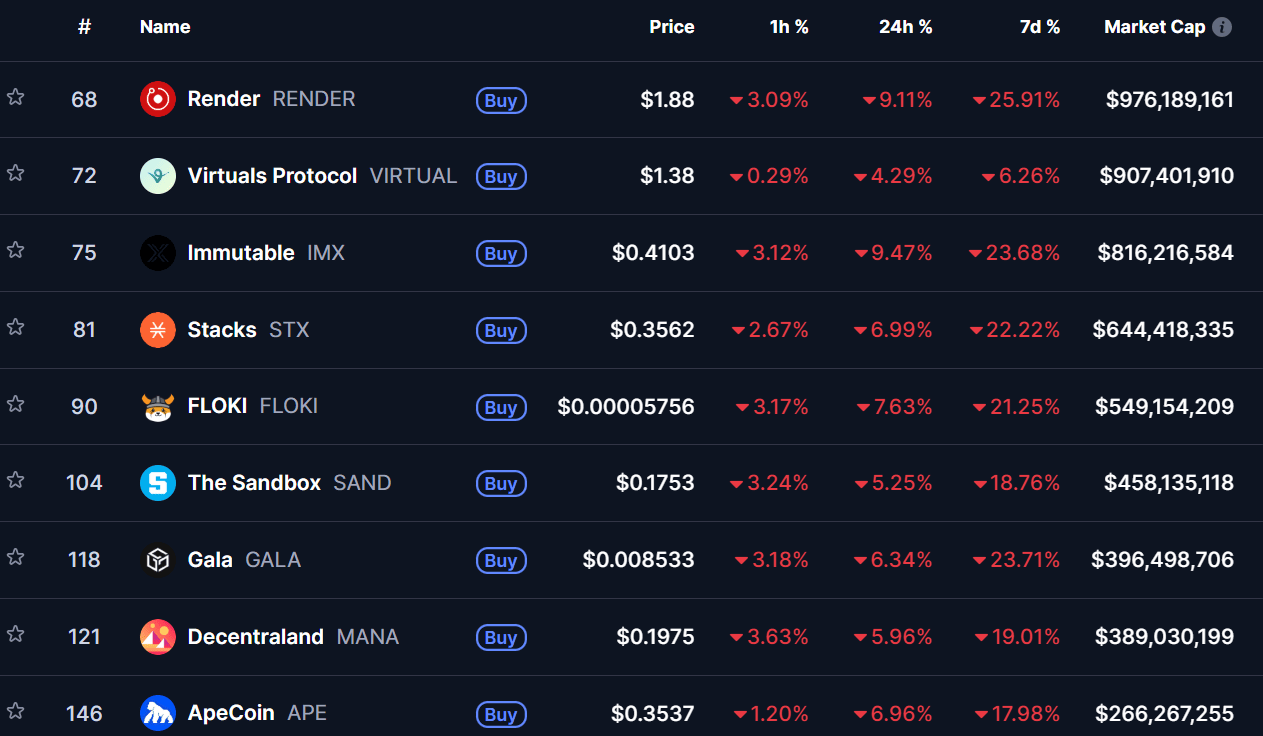The height and width of the screenshot is (736, 1263).
Task: Click the Virtuals Protocol logo icon
Action: pyautogui.click(x=158, y=176)
